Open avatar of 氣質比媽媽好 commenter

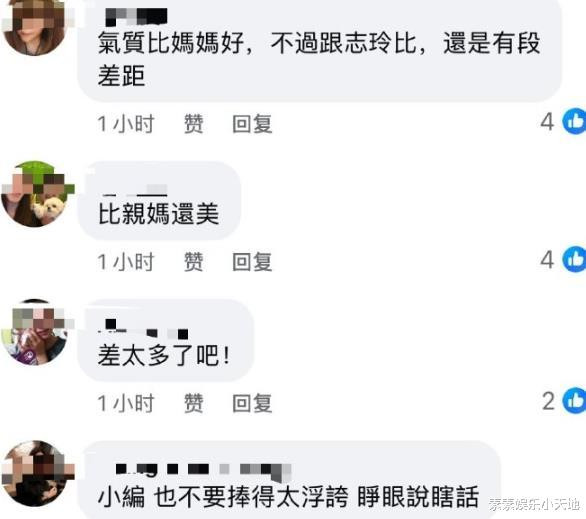[x=36, y=24]
